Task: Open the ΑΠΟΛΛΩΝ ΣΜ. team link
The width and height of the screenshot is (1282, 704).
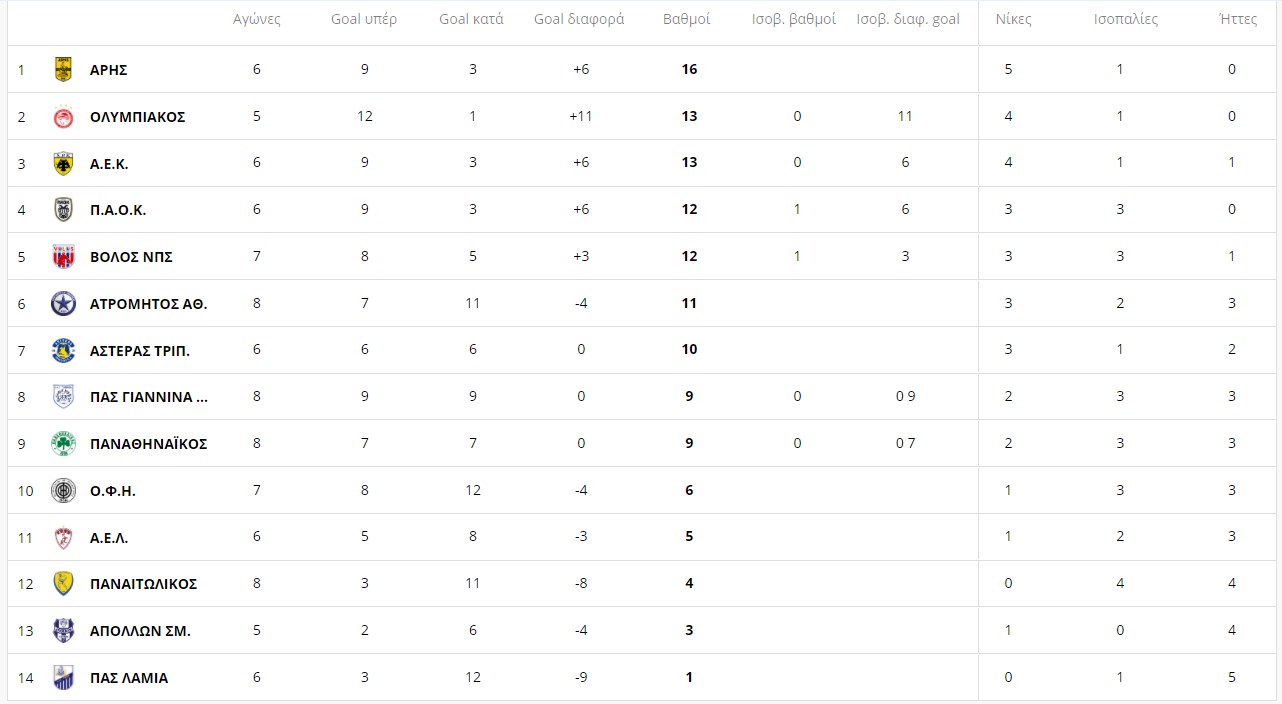Action: 140,631
